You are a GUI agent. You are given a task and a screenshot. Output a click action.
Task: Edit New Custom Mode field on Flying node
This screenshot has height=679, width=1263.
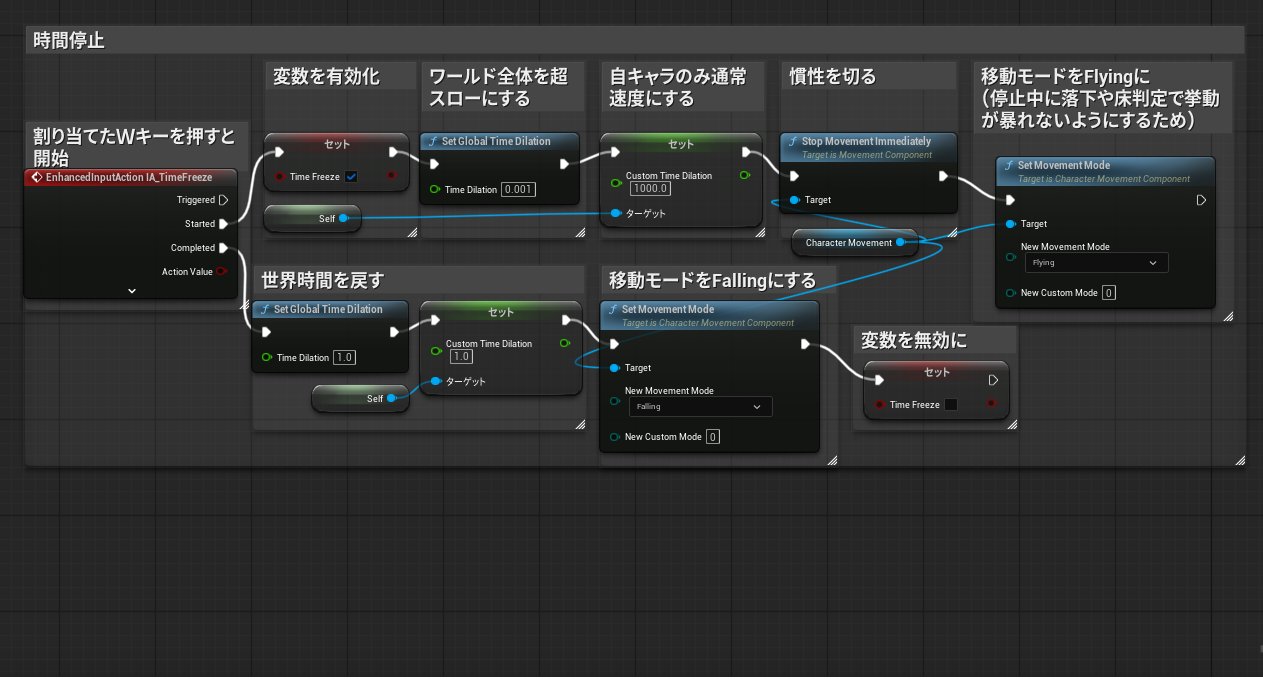1109,293
